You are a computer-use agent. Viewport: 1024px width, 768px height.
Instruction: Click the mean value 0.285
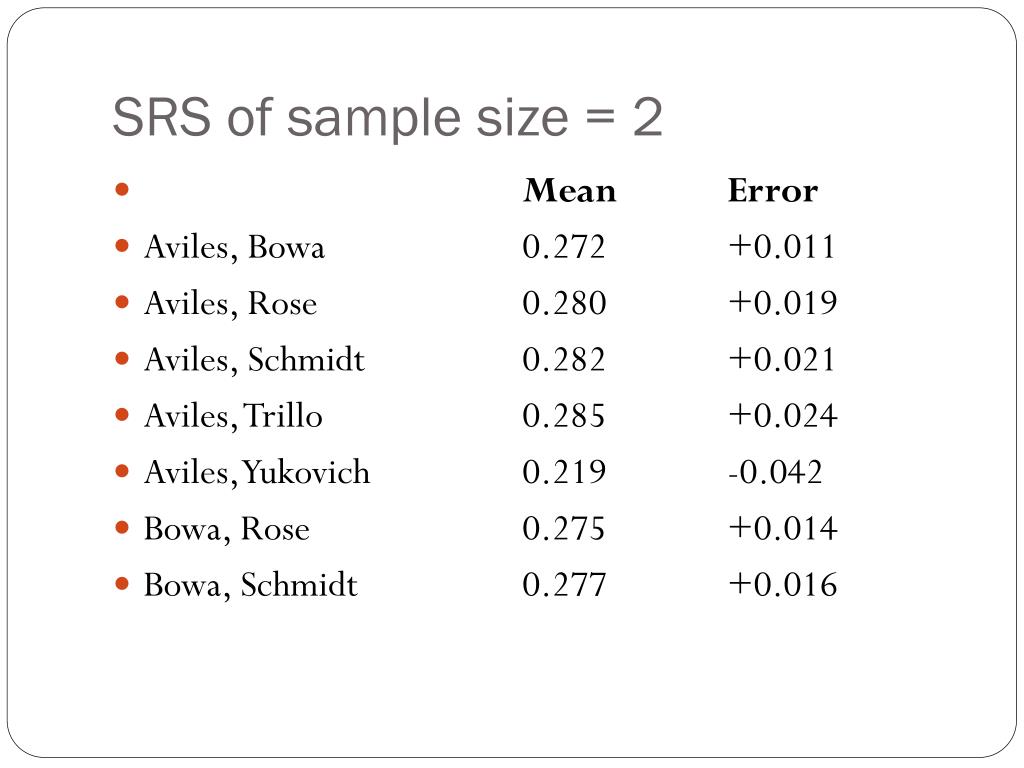click(564, 416)
